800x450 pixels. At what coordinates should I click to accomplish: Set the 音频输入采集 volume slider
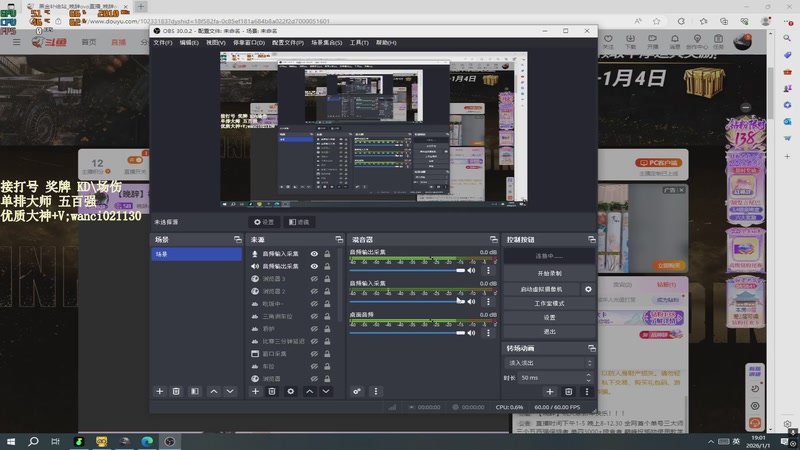click(407, 302)
